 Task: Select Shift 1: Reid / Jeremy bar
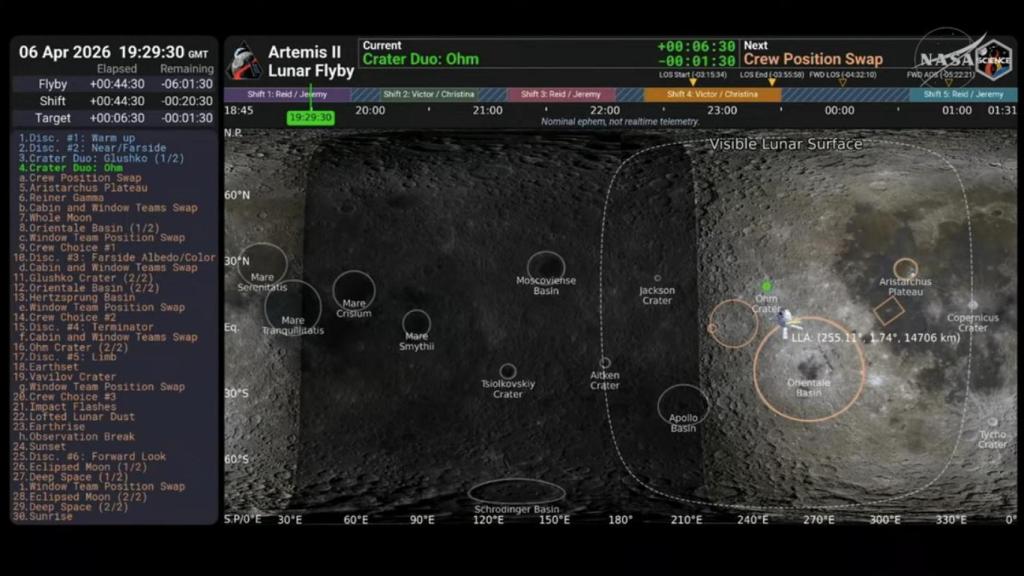pos(287,94)
